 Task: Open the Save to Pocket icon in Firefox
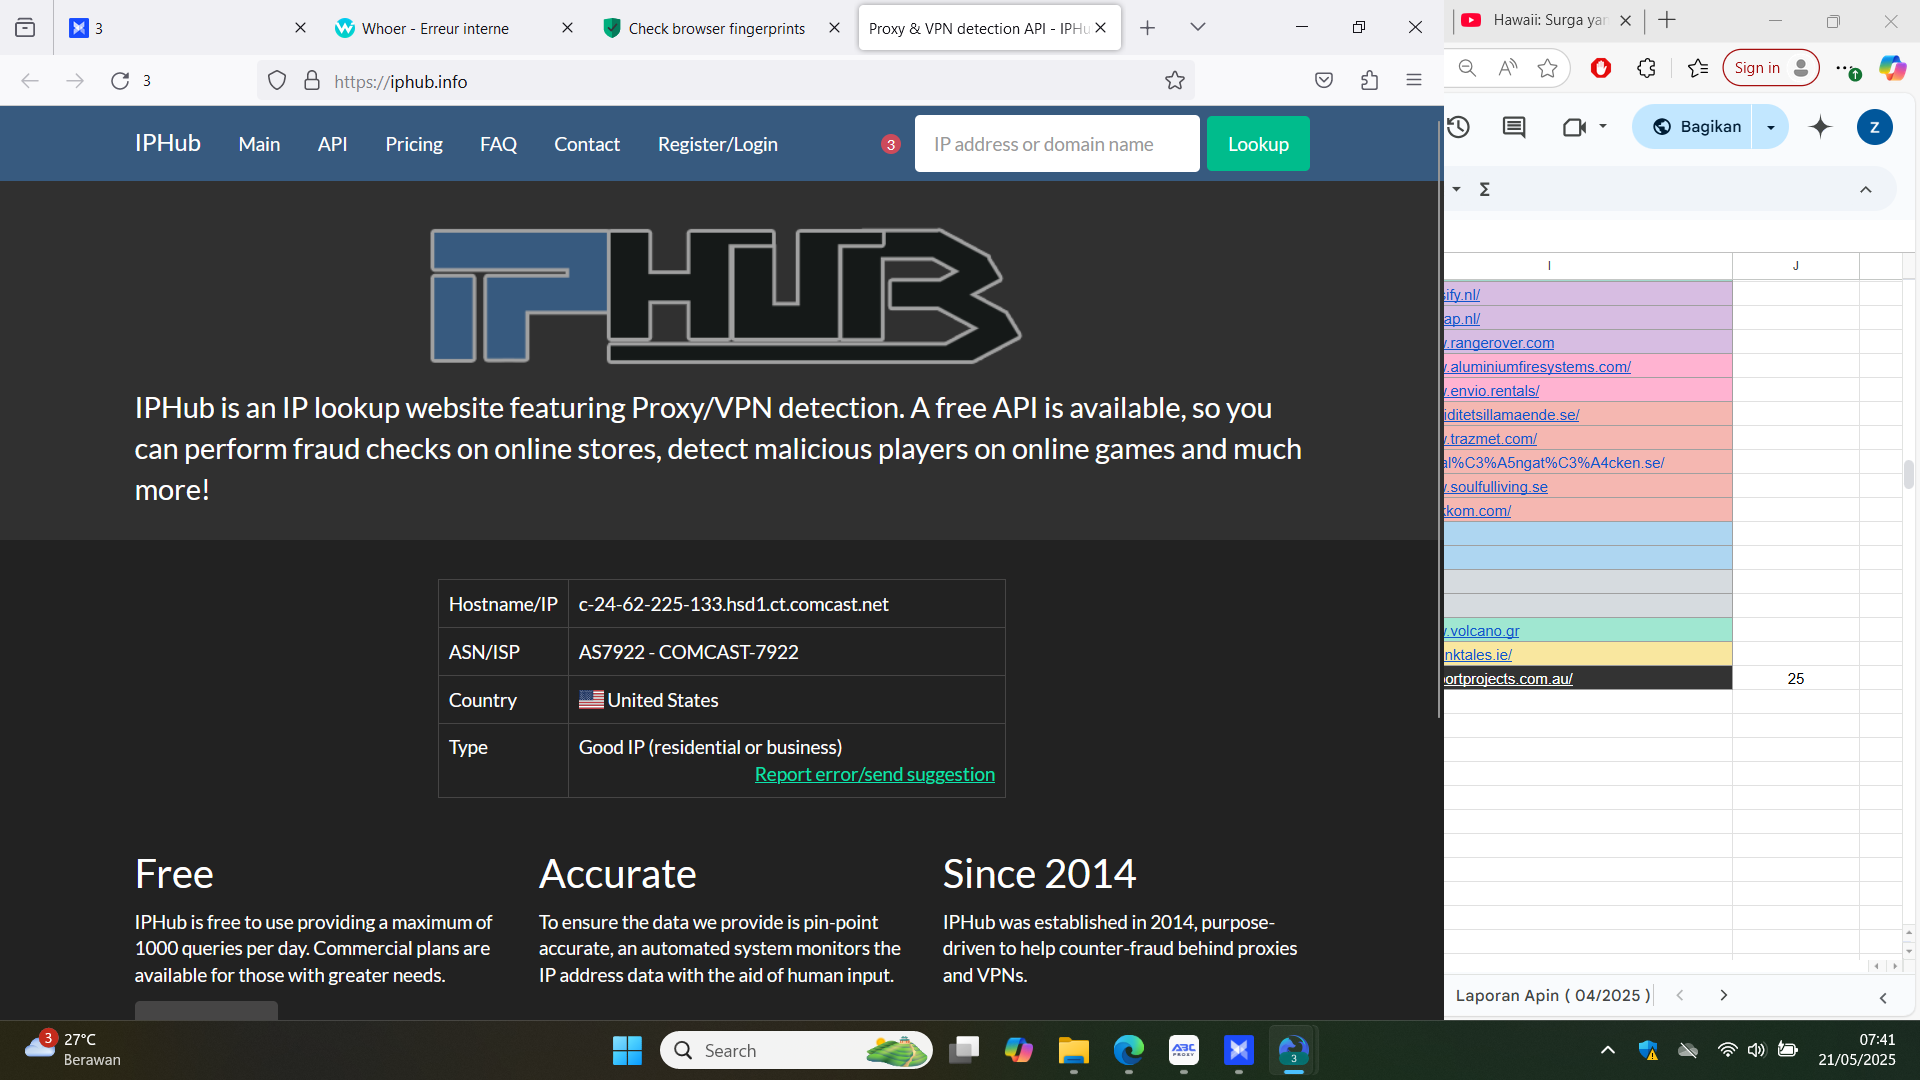(x=1324, y=81)
